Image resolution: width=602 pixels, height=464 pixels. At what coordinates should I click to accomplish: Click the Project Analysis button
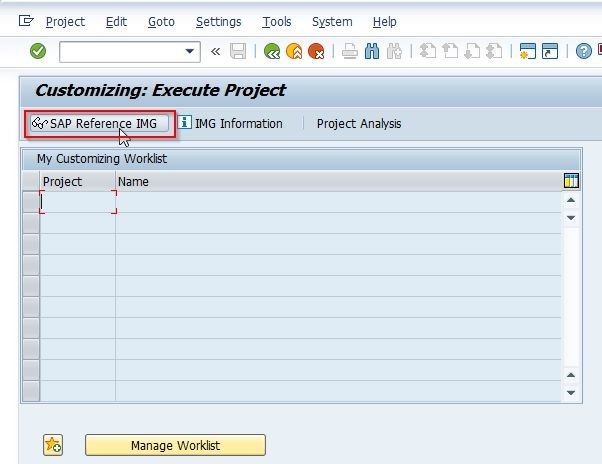click(x=359, y=124)
